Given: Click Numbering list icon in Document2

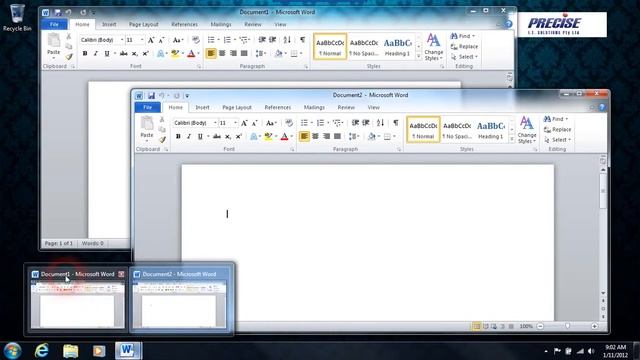Looking at the screenshot, I should click(320, 122).
